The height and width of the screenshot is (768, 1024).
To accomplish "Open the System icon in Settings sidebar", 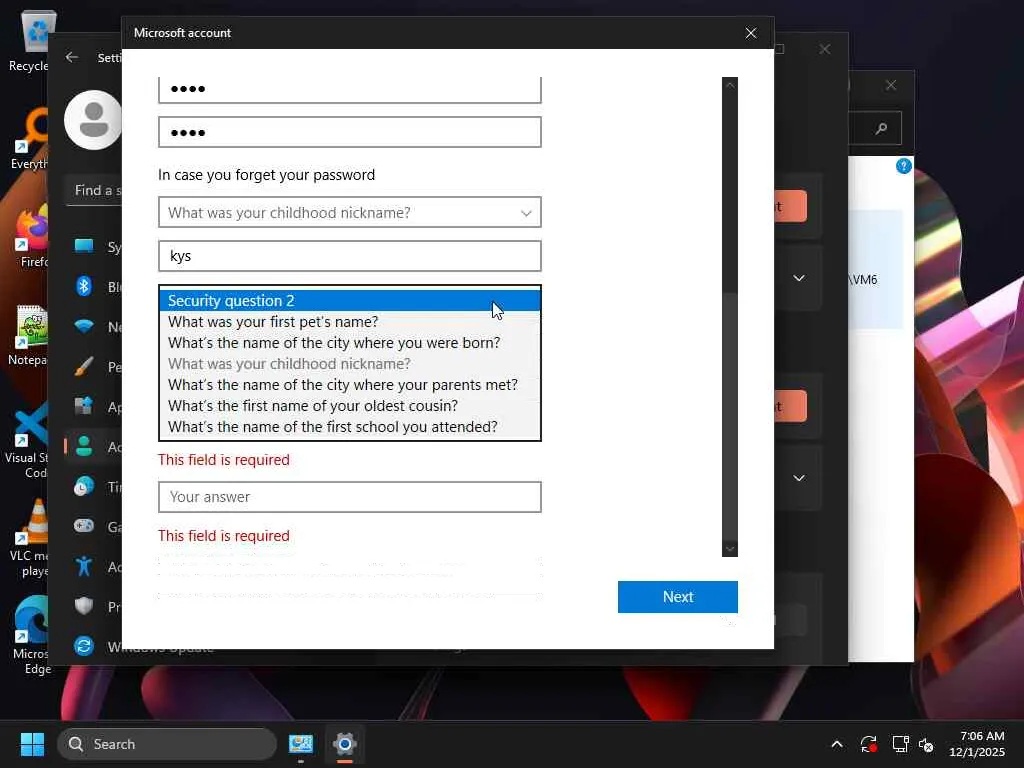I will click(84, 246).
